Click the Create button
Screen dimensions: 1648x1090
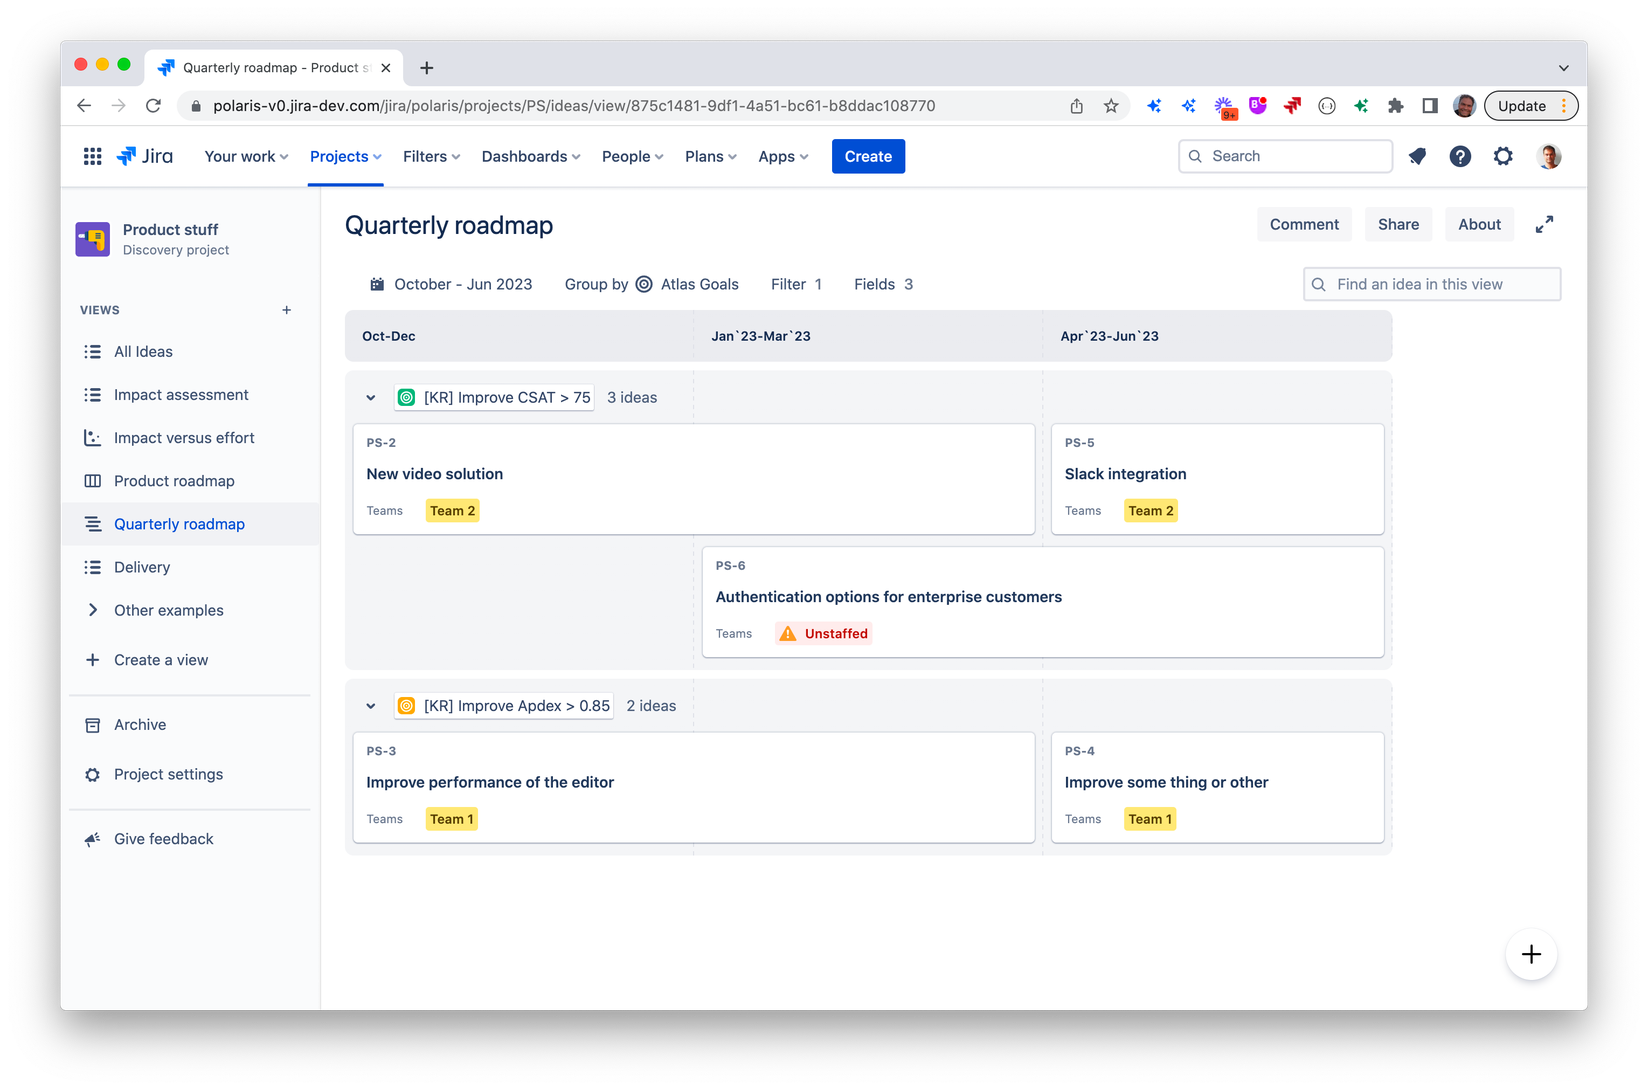[867, 156]
